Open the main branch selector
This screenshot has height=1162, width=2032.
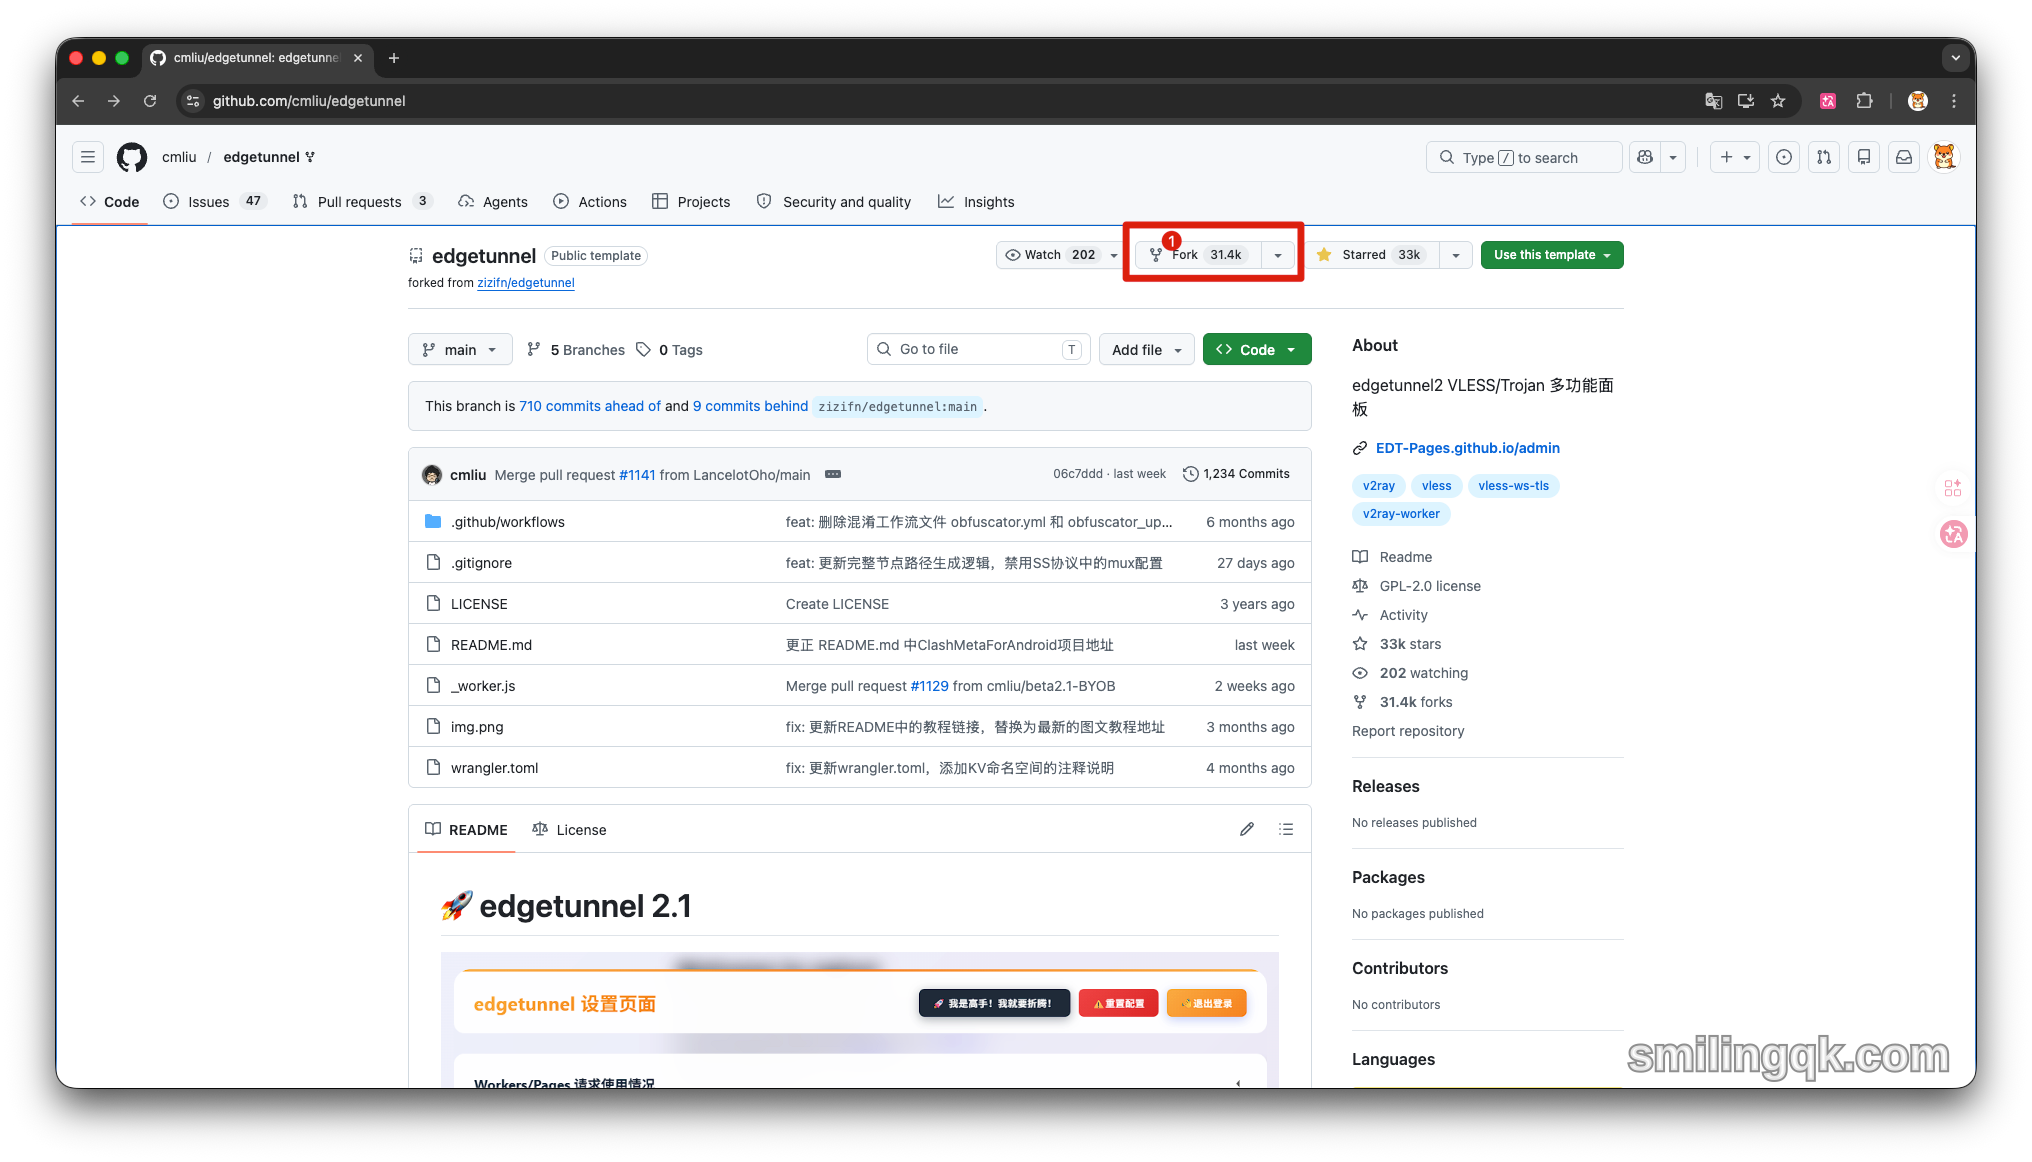point(460,350)
